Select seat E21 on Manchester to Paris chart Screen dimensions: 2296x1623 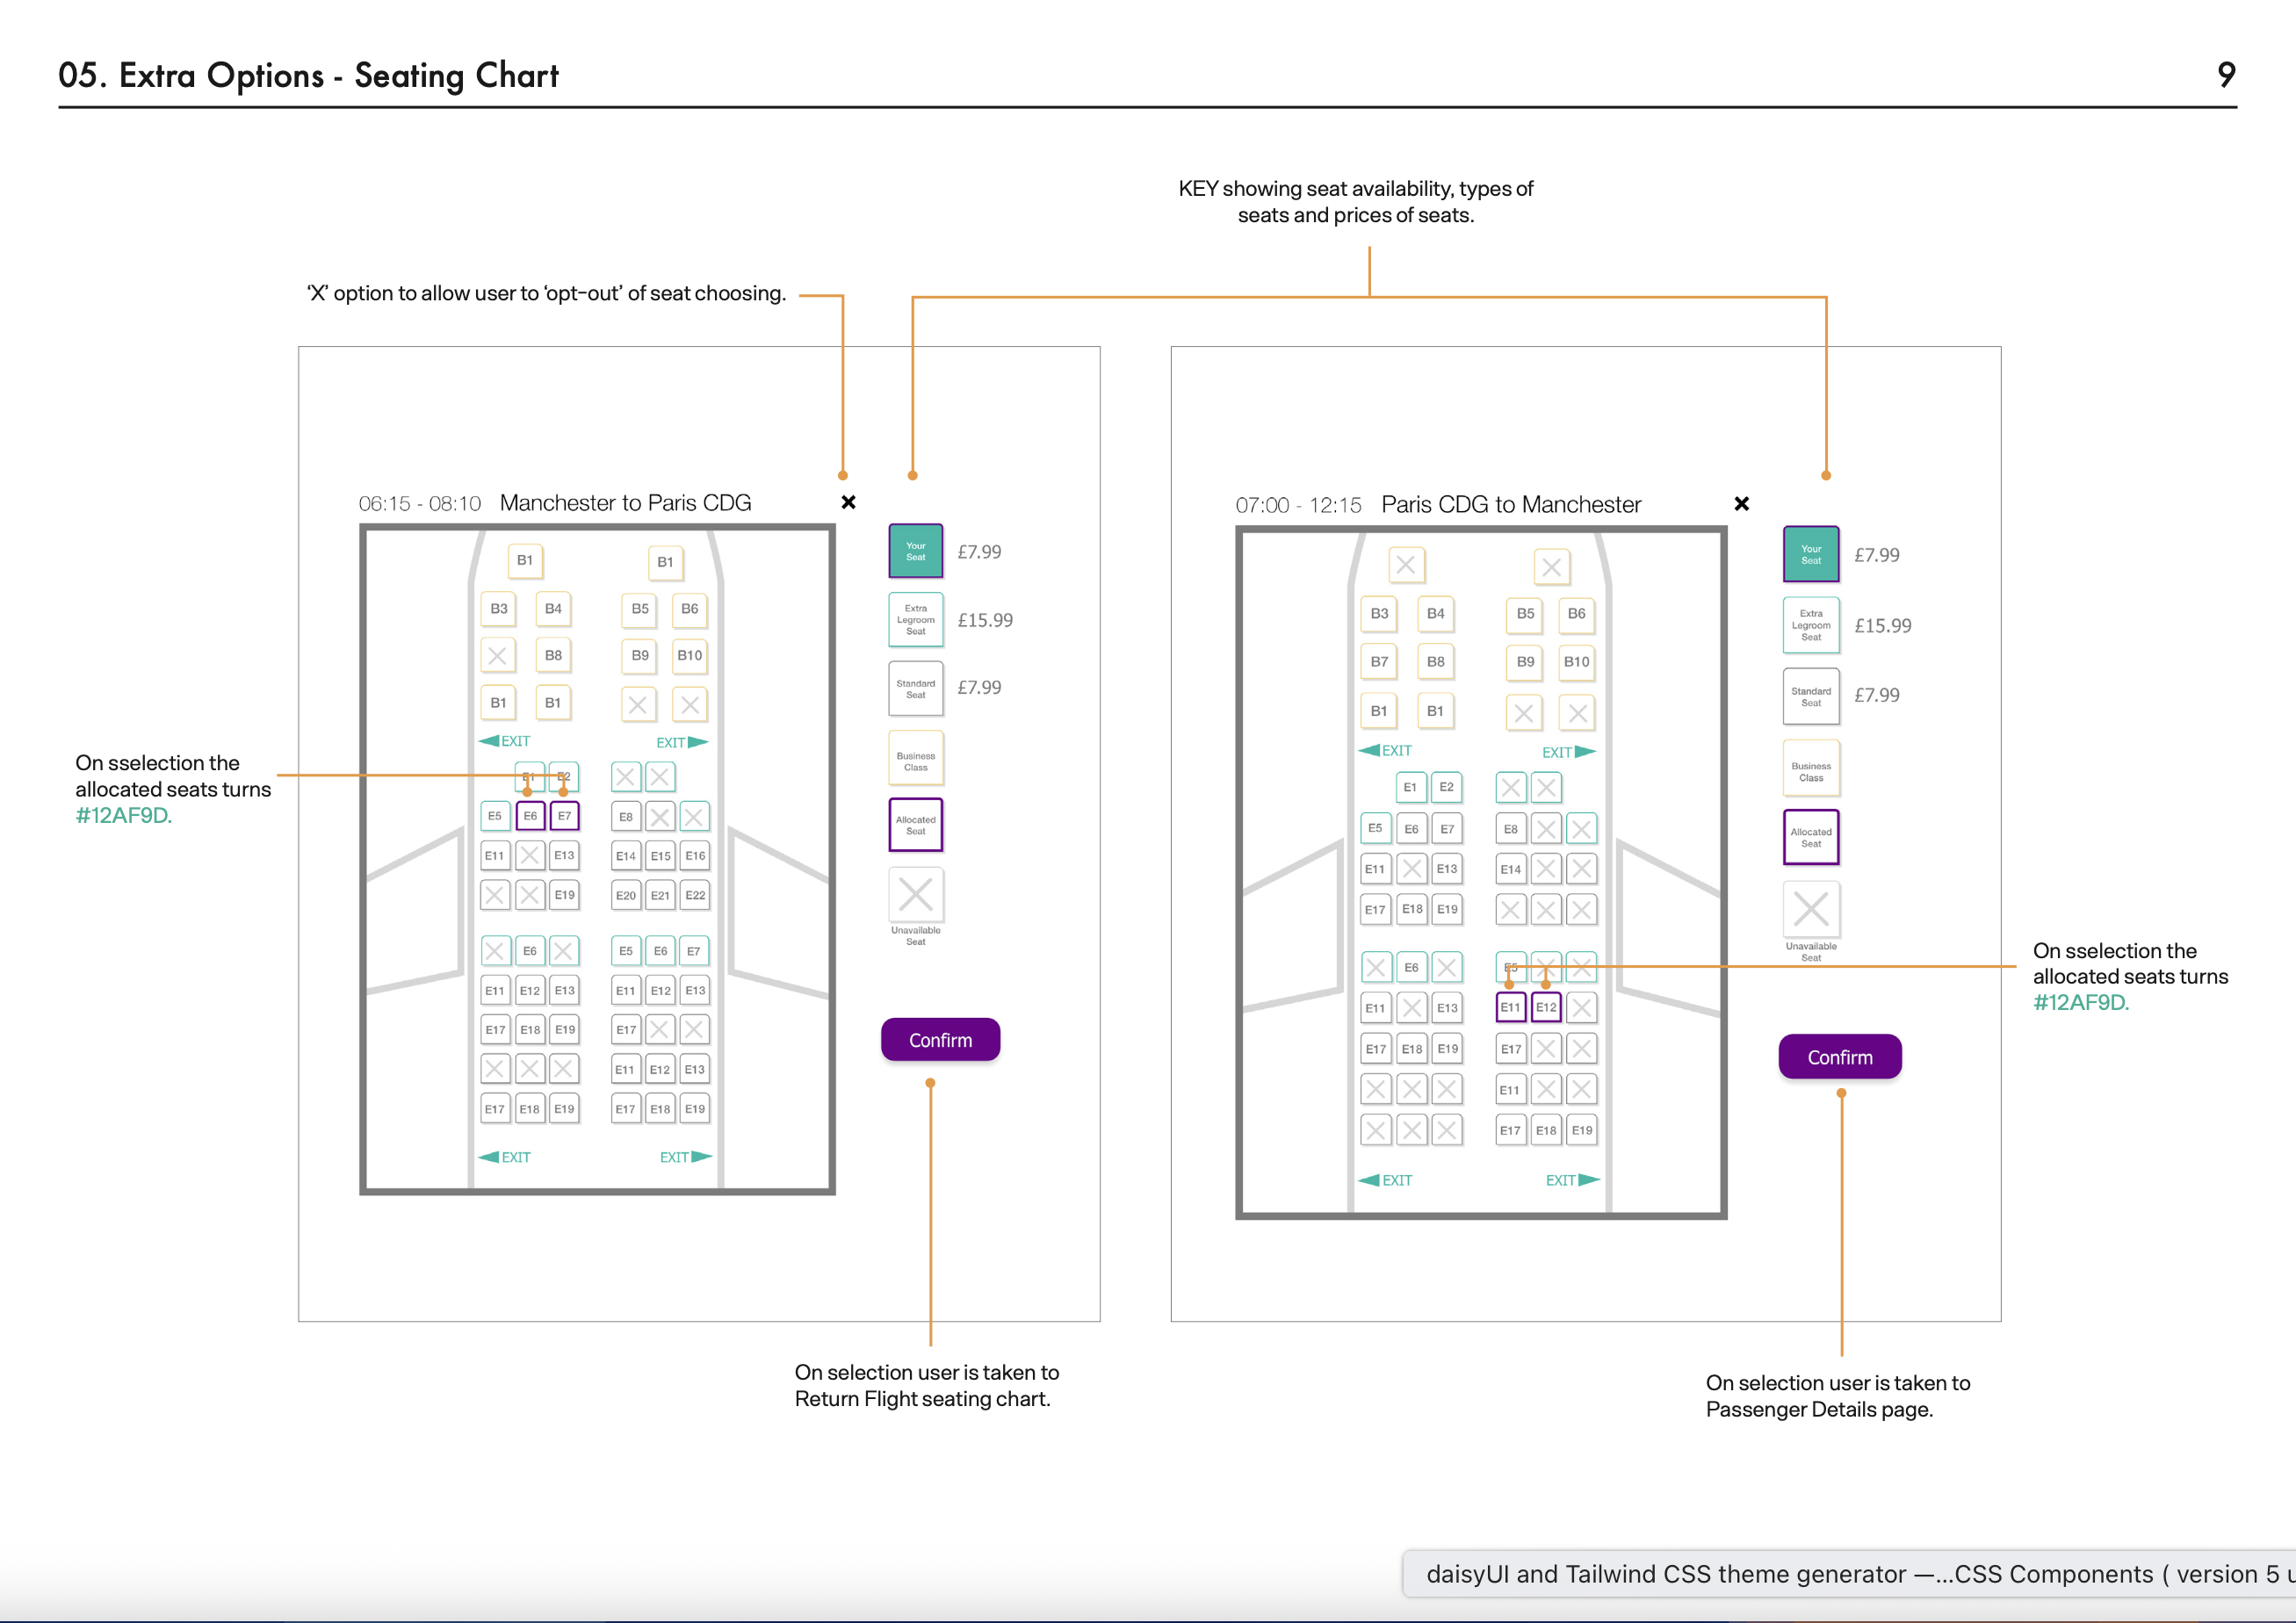point(661,895)
